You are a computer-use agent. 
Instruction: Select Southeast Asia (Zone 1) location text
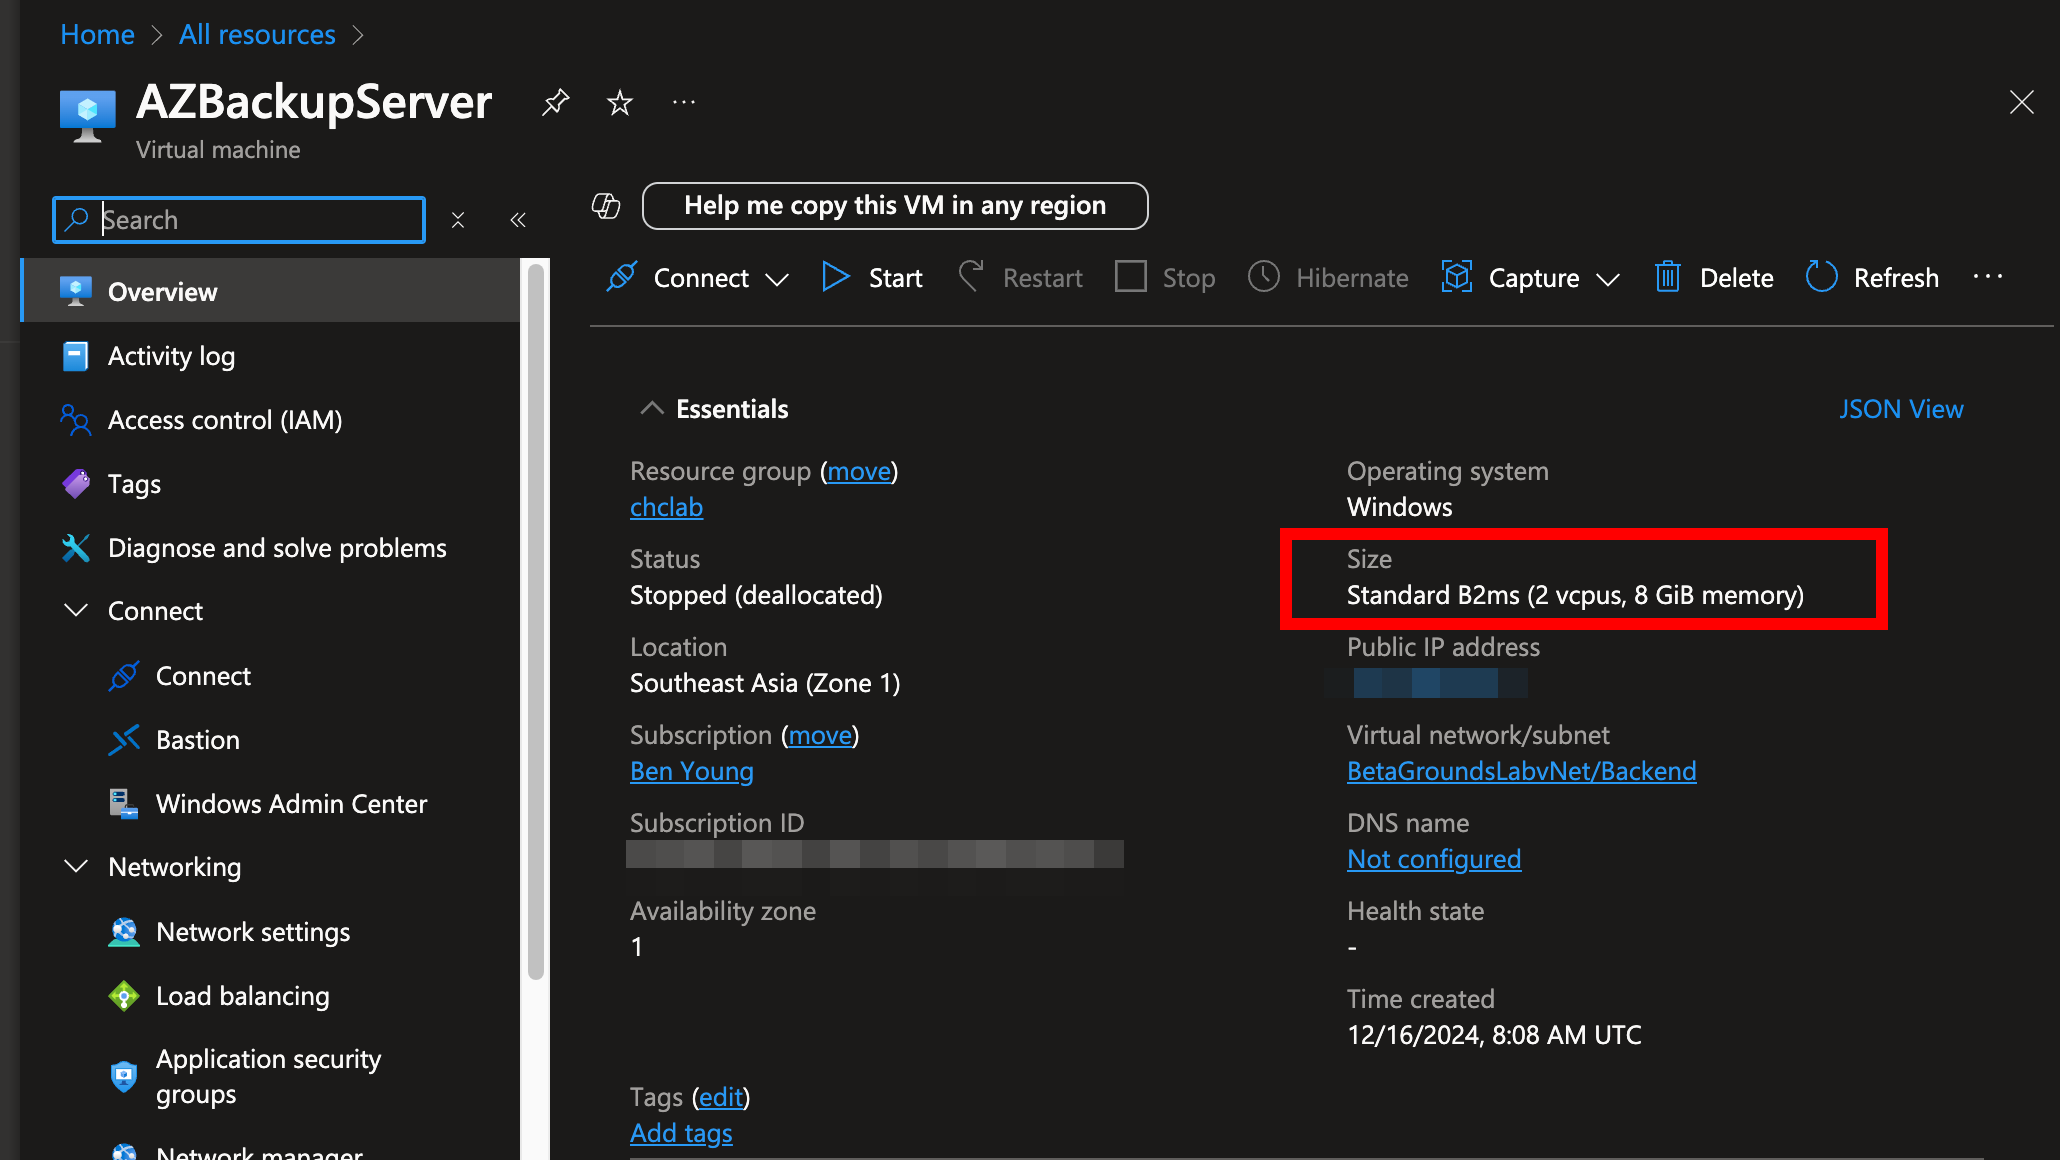click(765, 683)
